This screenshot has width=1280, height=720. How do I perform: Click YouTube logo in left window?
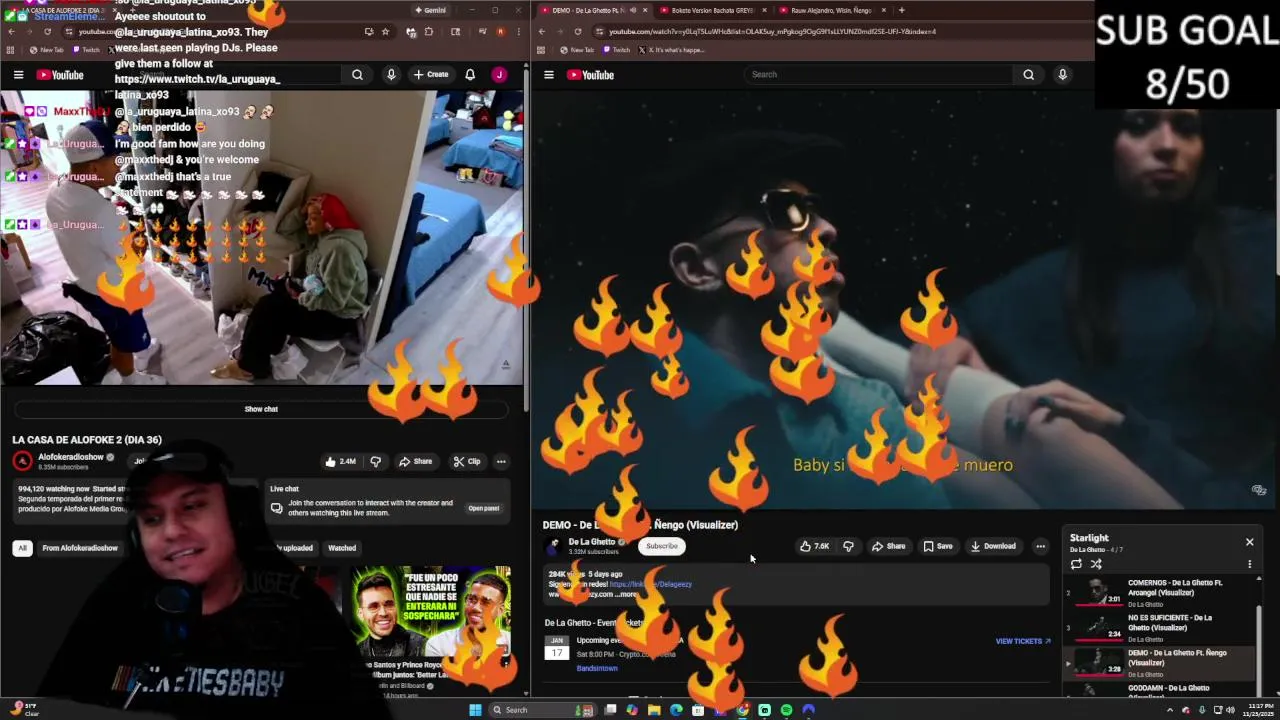(x=61, y=75)
